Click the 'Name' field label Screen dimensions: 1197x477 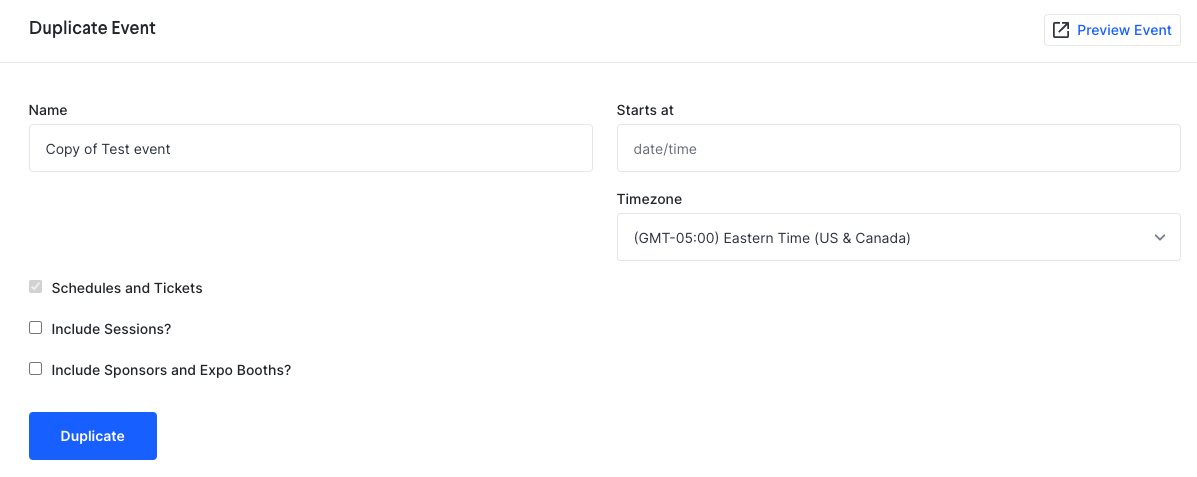(48, 110)
